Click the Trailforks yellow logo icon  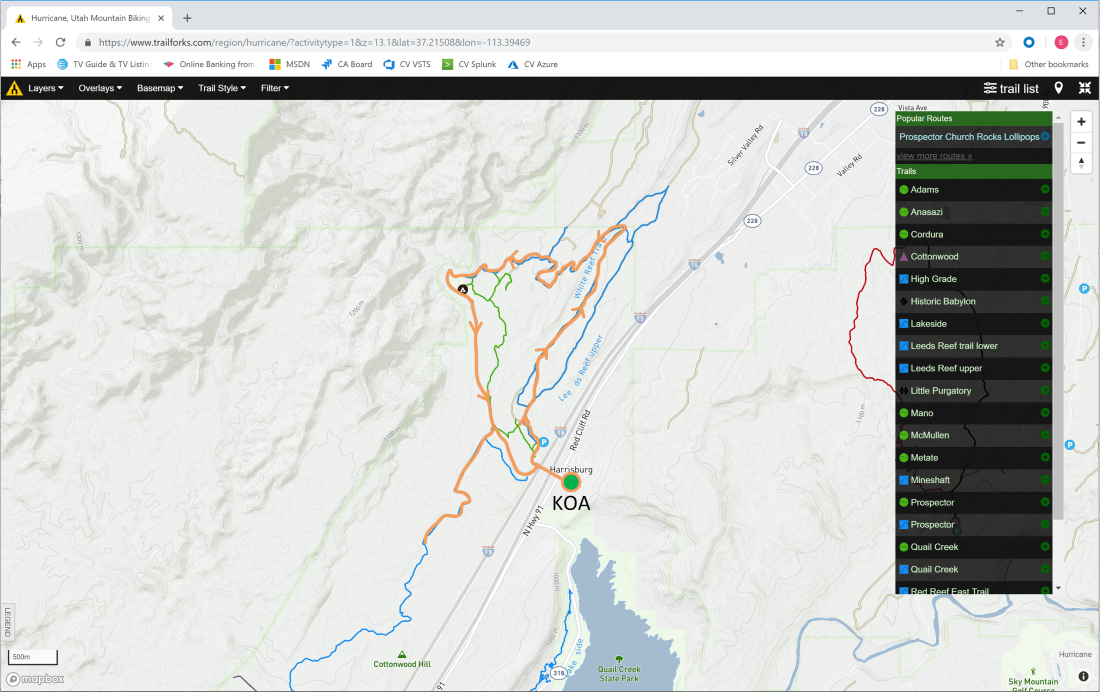point(14,88)
